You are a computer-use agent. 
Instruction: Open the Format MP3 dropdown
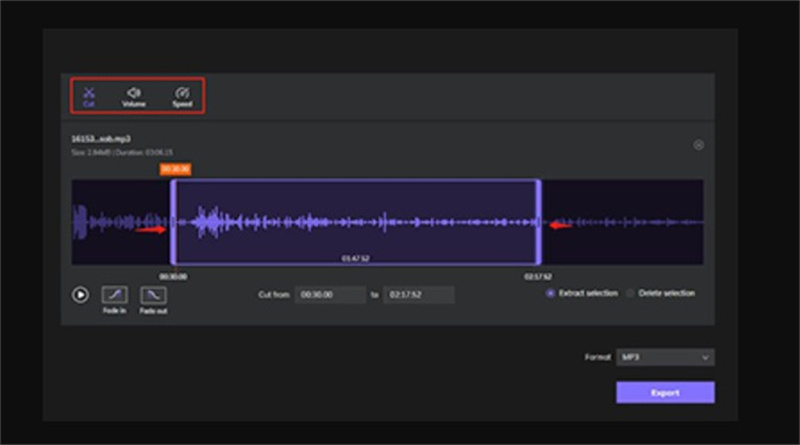tap(664, 357)
